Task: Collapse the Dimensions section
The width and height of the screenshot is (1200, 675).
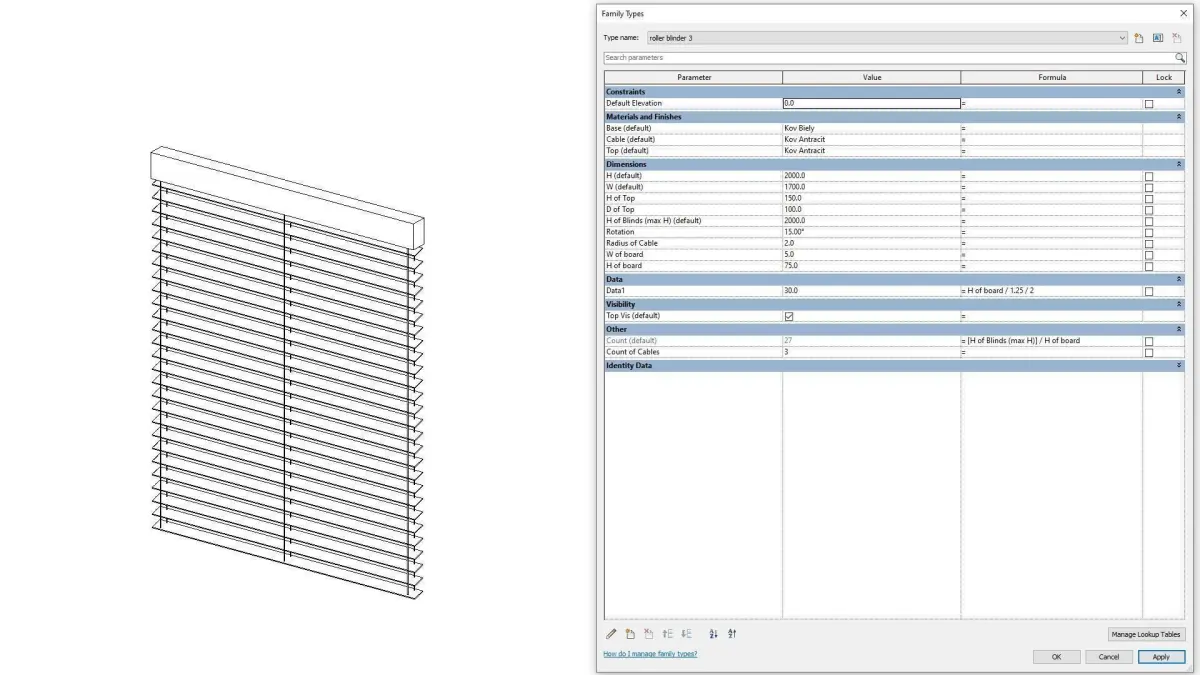Action: coord(1179,164)
